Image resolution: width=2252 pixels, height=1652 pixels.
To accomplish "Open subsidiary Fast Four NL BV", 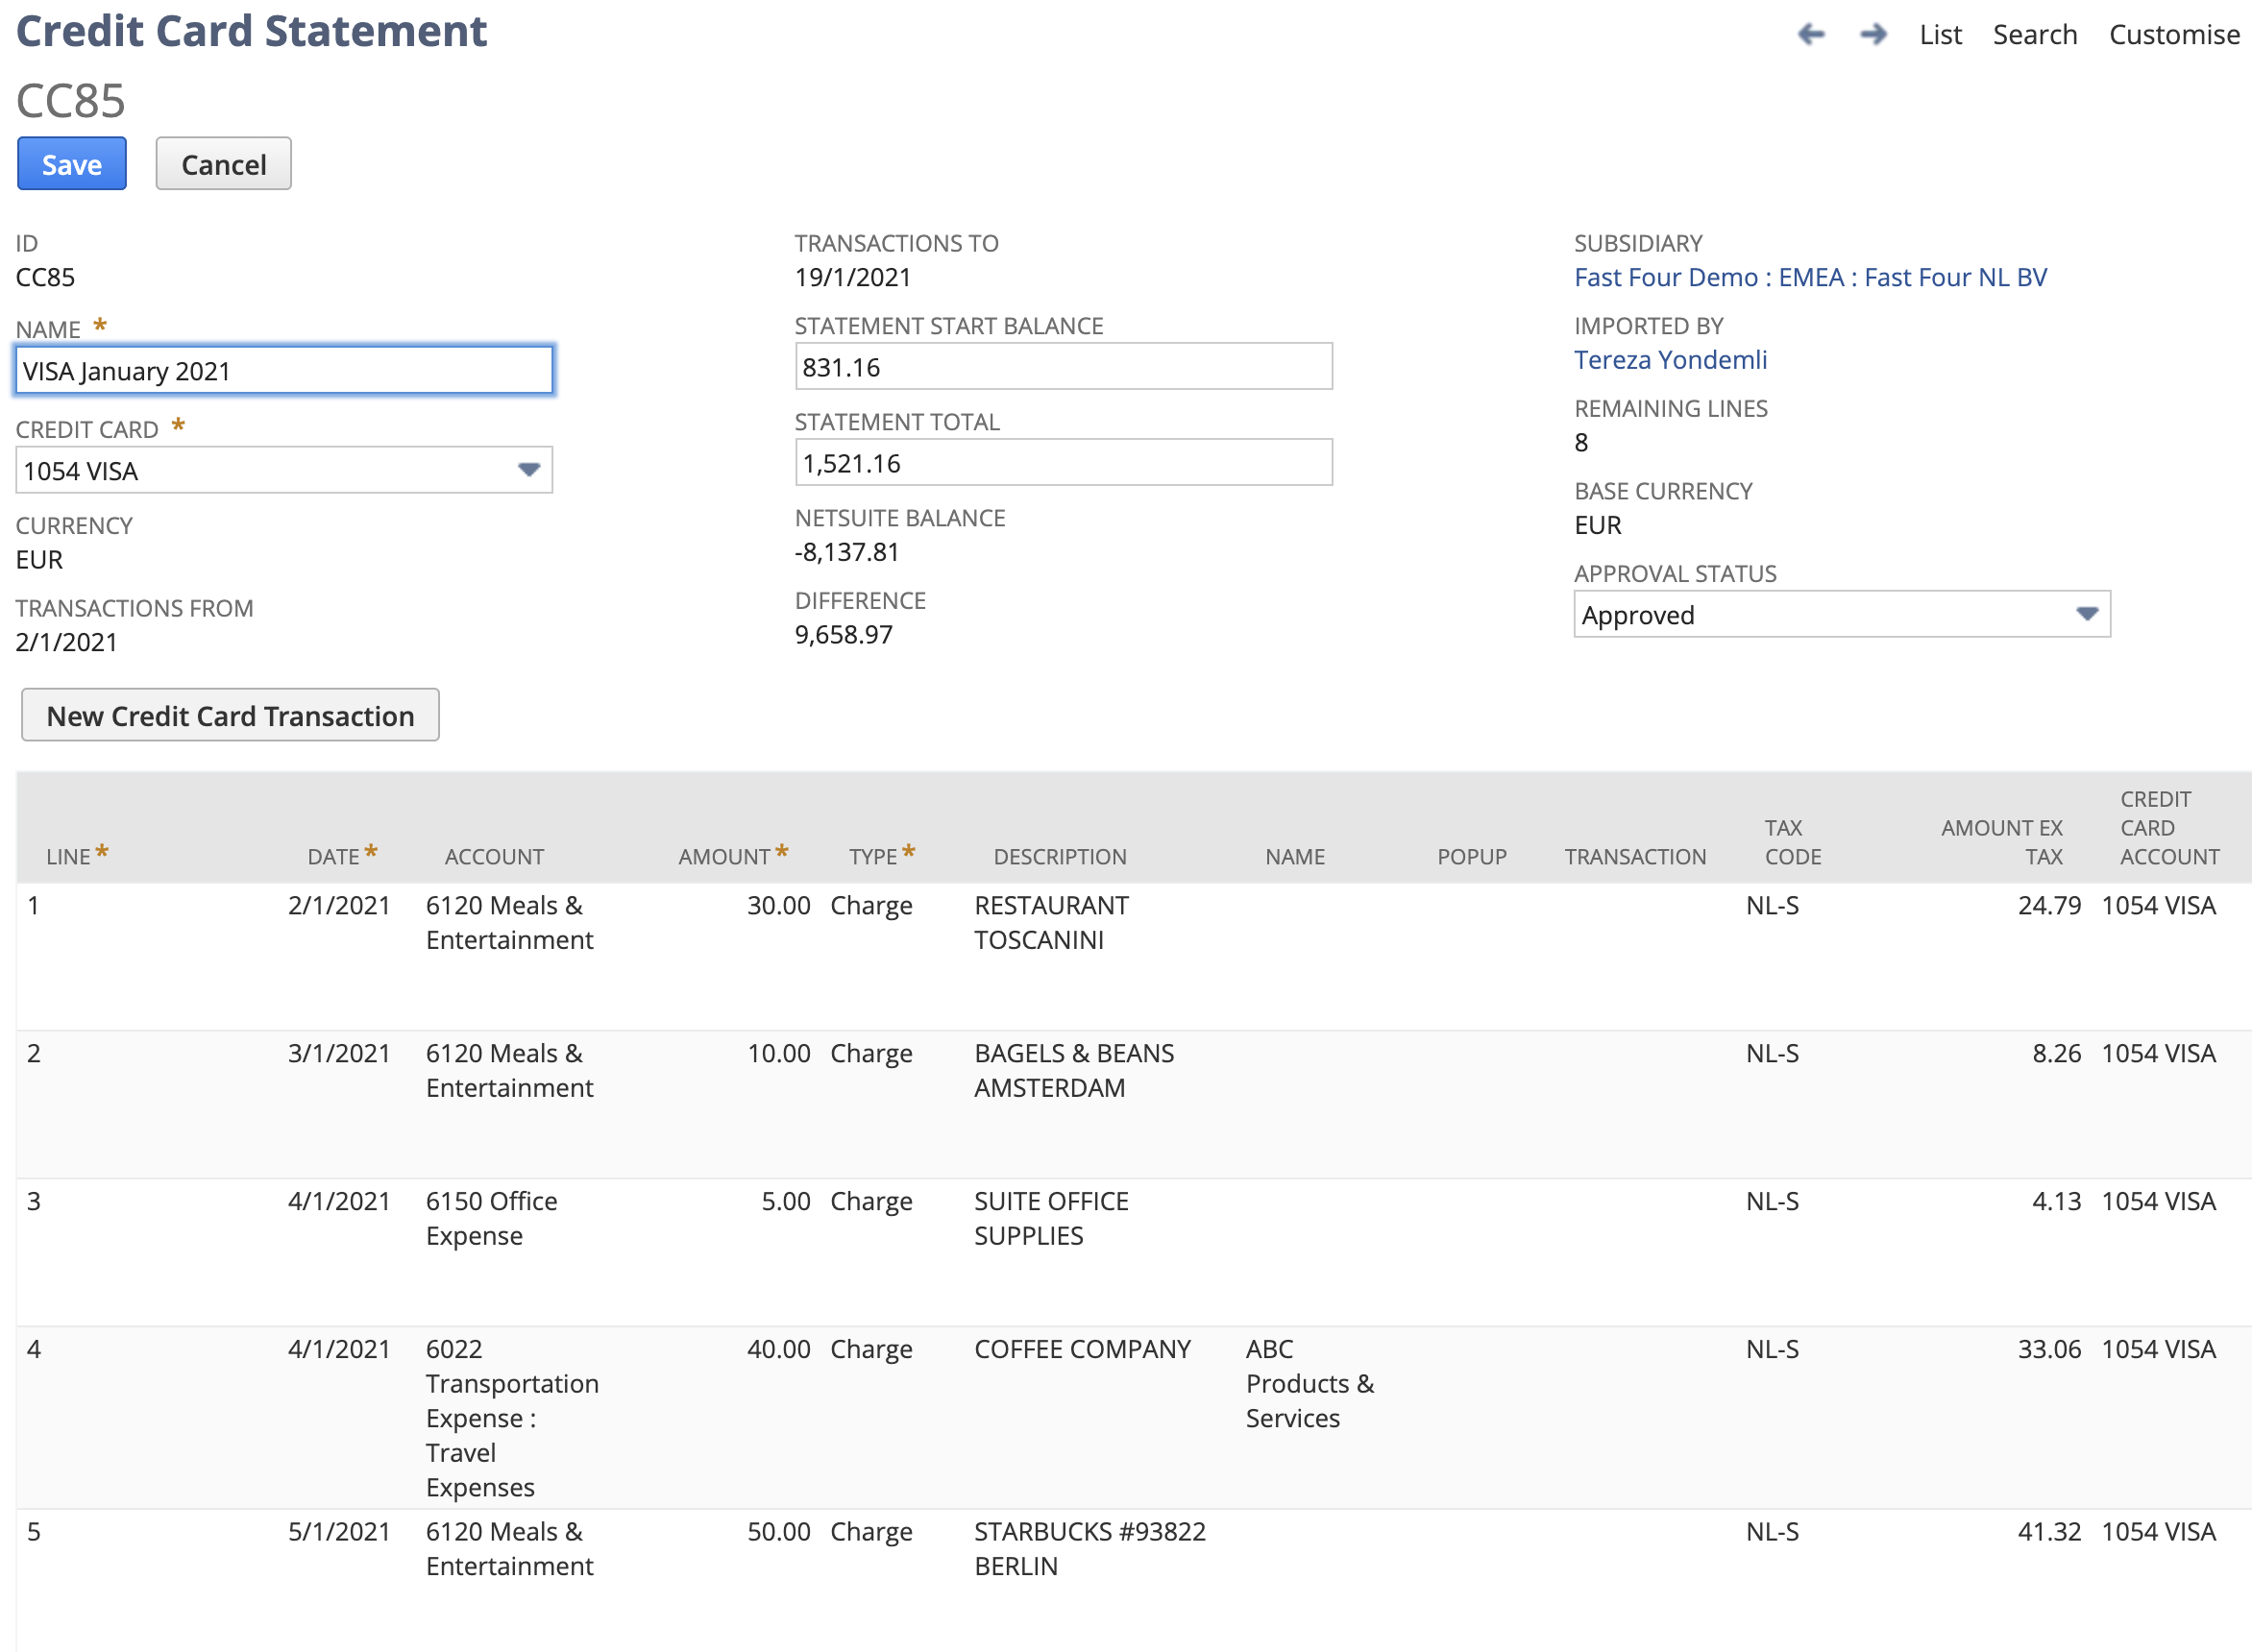I will 1810,277.
